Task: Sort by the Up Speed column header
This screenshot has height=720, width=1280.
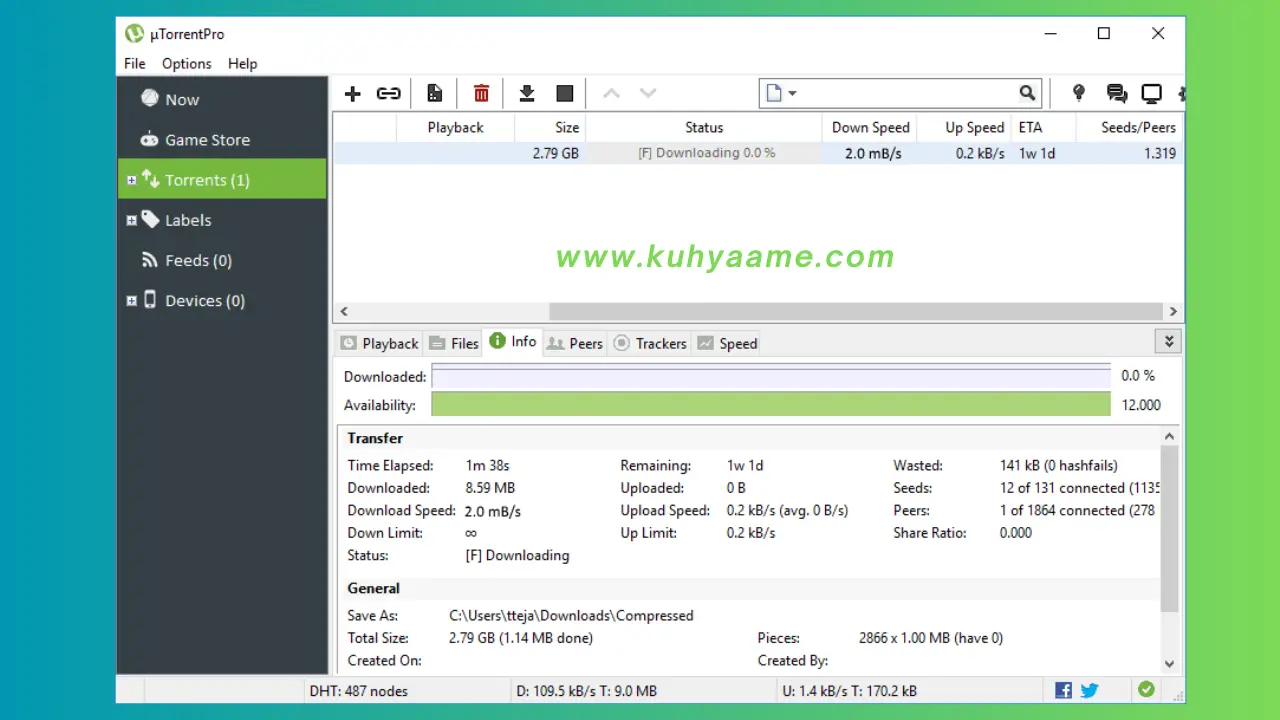Action: pos(964,127)
